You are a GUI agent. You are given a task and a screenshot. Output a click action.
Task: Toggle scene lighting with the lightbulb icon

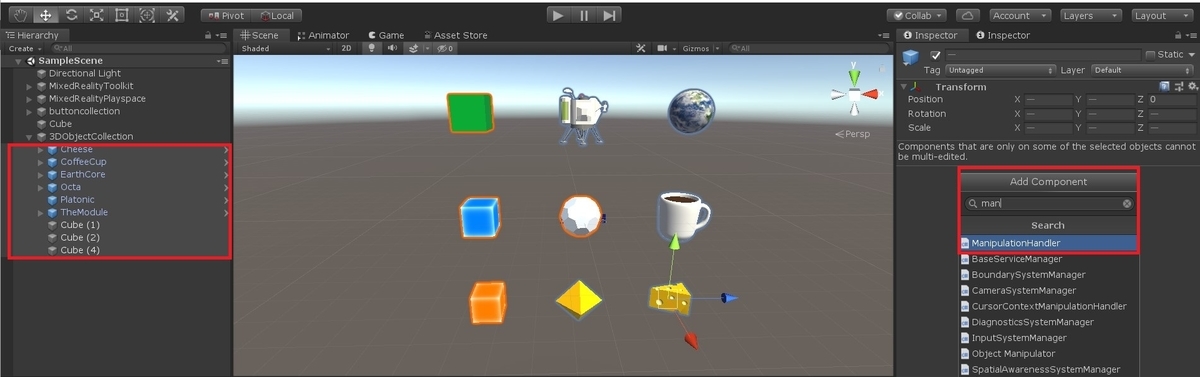click(371, 48)
